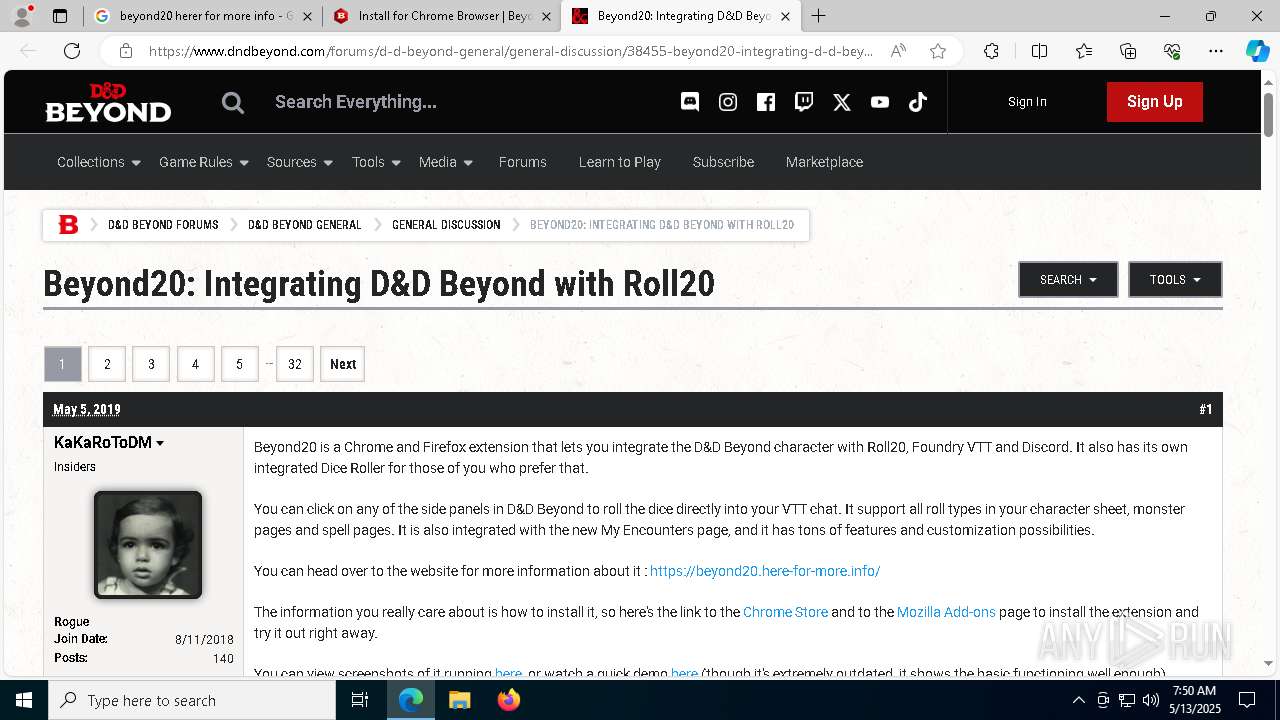Screen dimensions: 1280x720
Task: Open the Instagram social icon
Action: (728, 101)
